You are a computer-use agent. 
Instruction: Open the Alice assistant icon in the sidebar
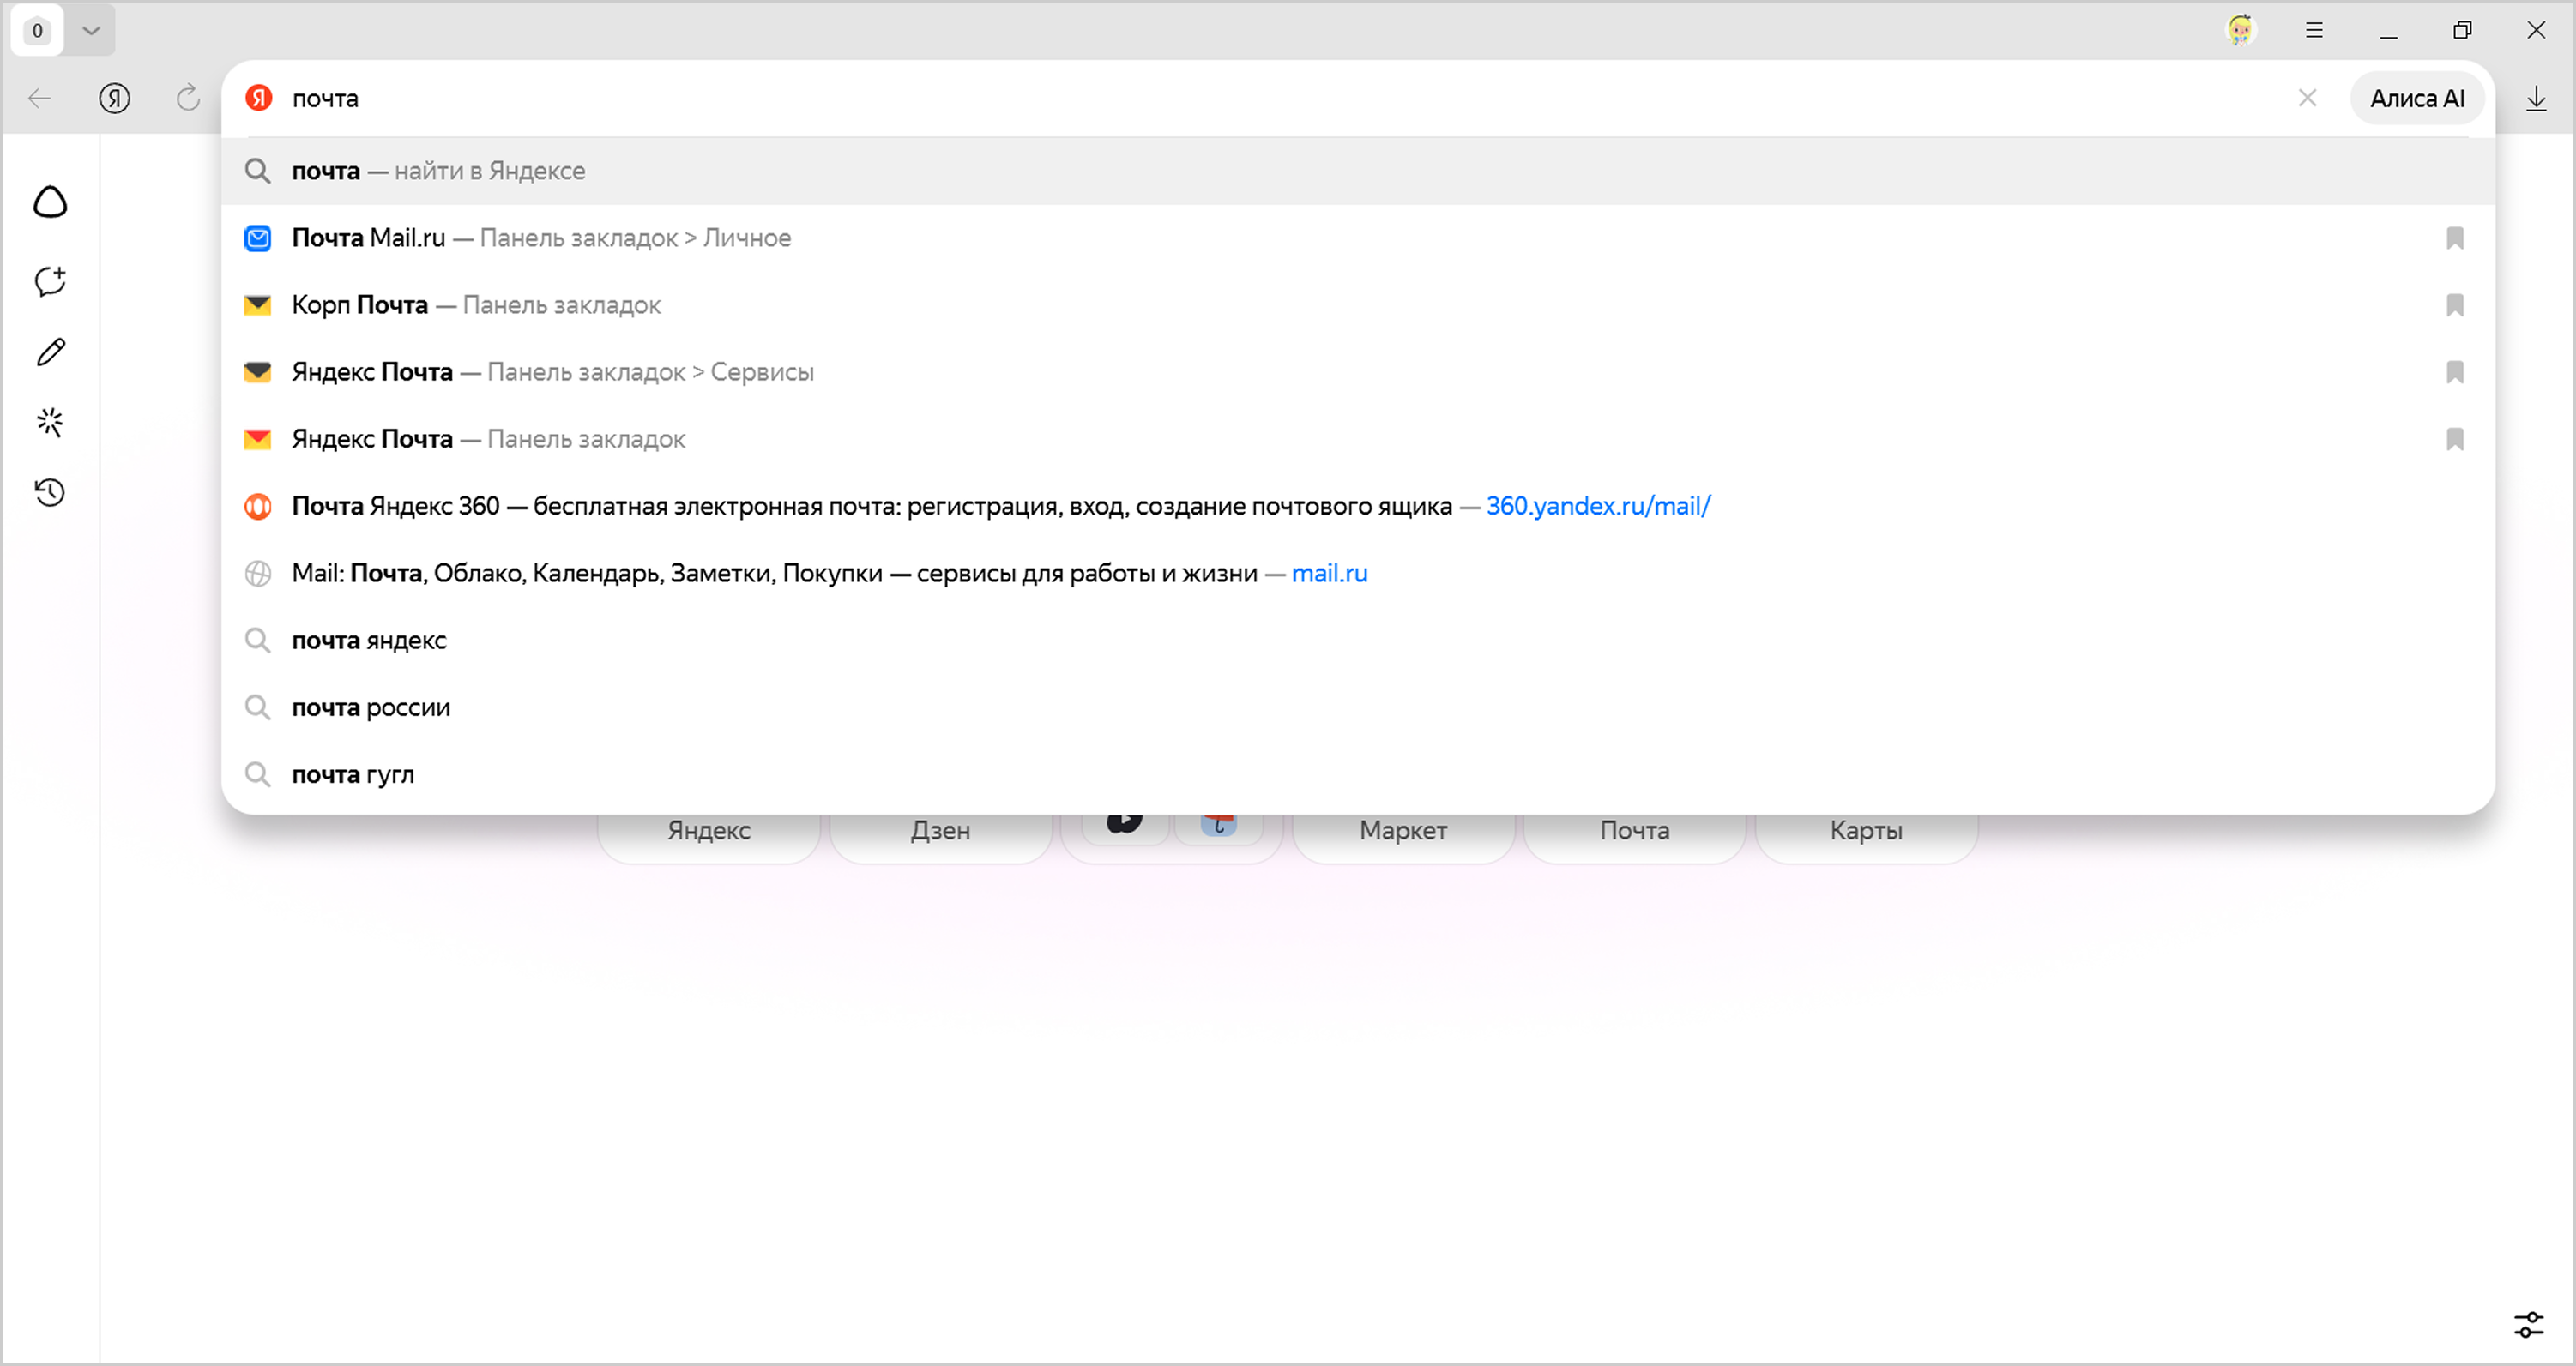coord(50,202)
